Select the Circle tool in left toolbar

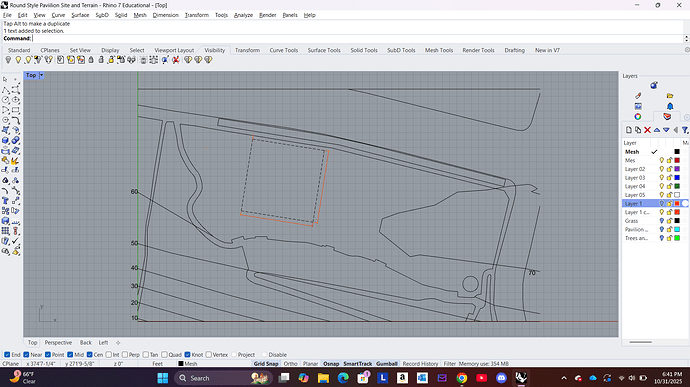6,100
